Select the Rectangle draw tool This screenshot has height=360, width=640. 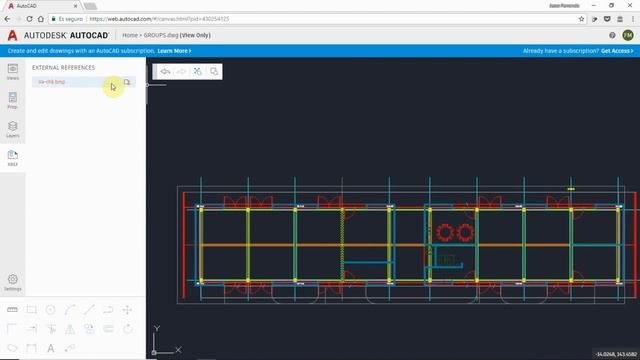pos(31,310)
